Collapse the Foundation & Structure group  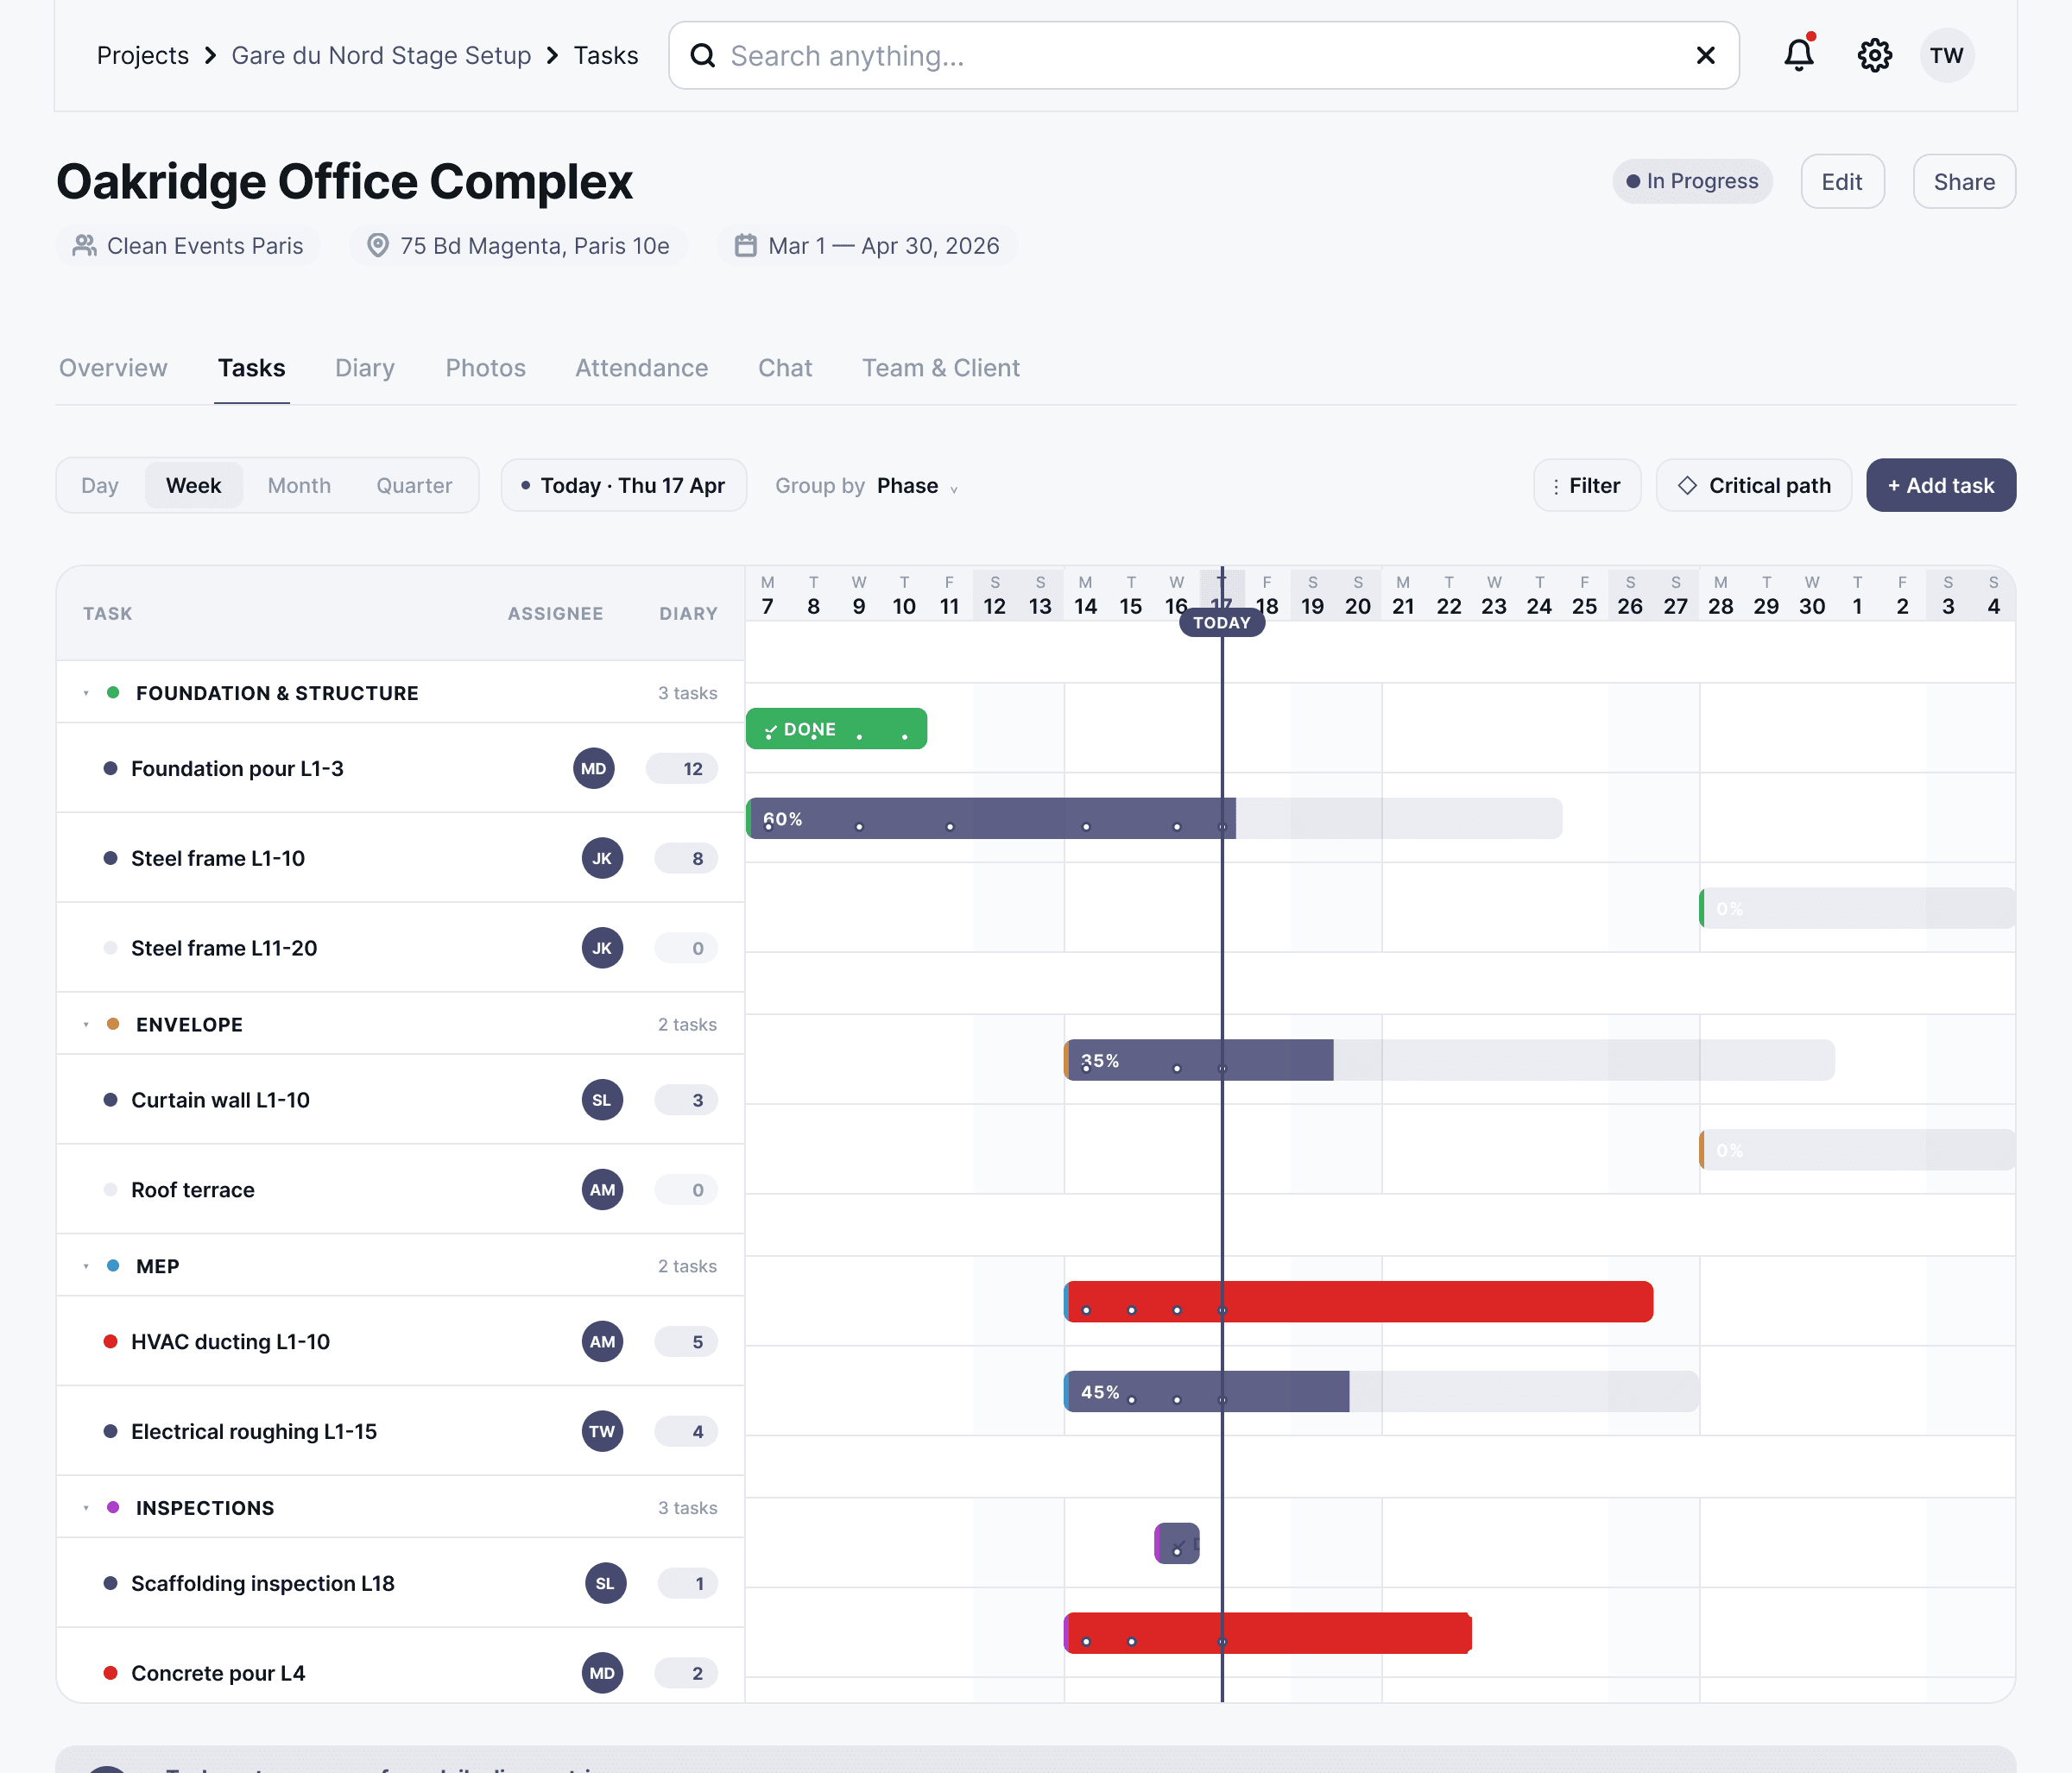(86, 693)
